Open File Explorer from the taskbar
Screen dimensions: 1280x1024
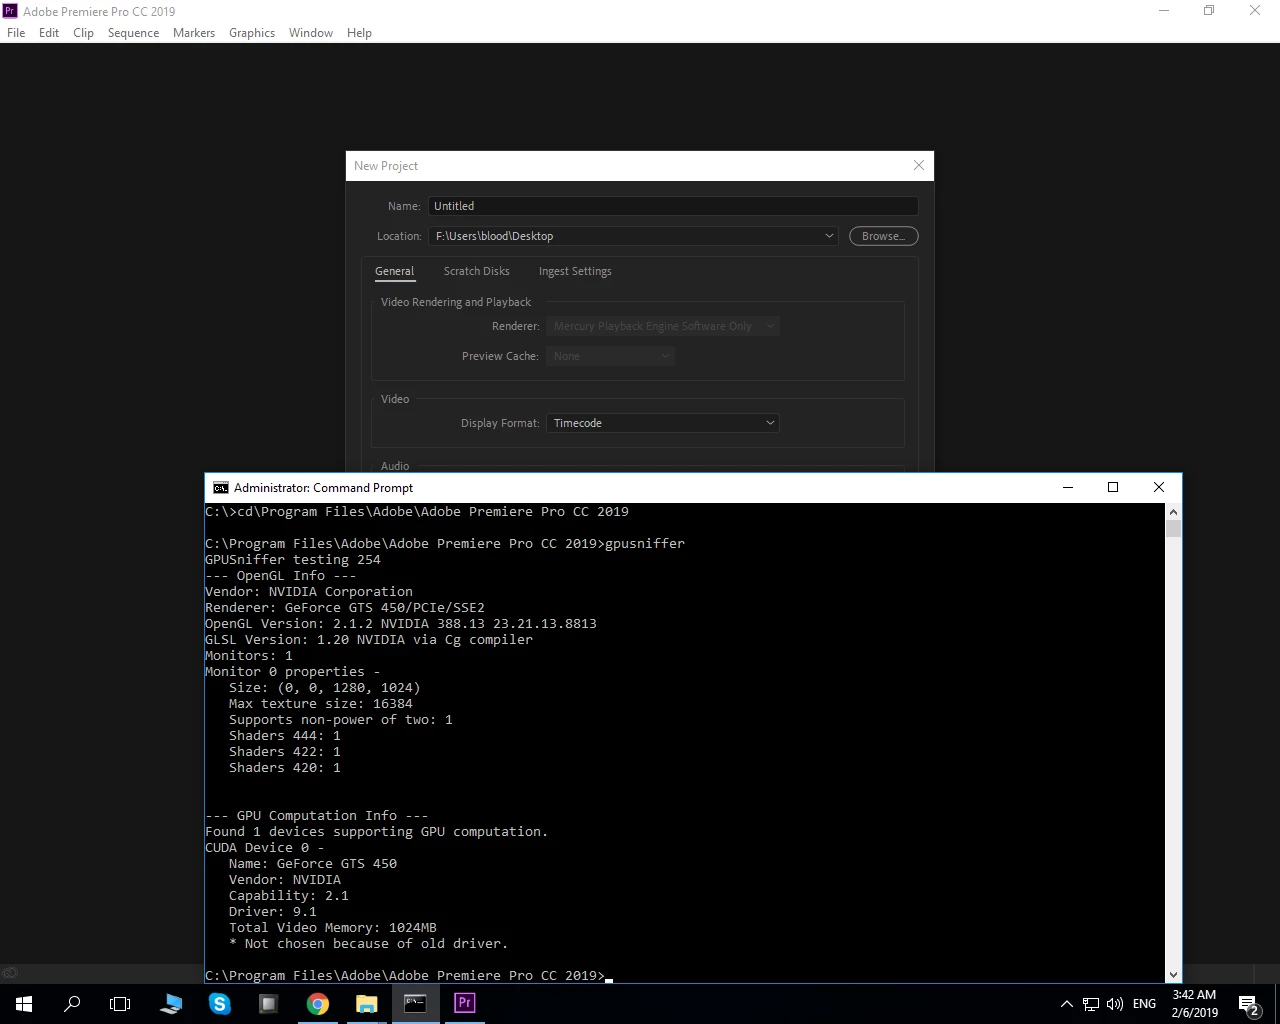(x=366, y=1003)
